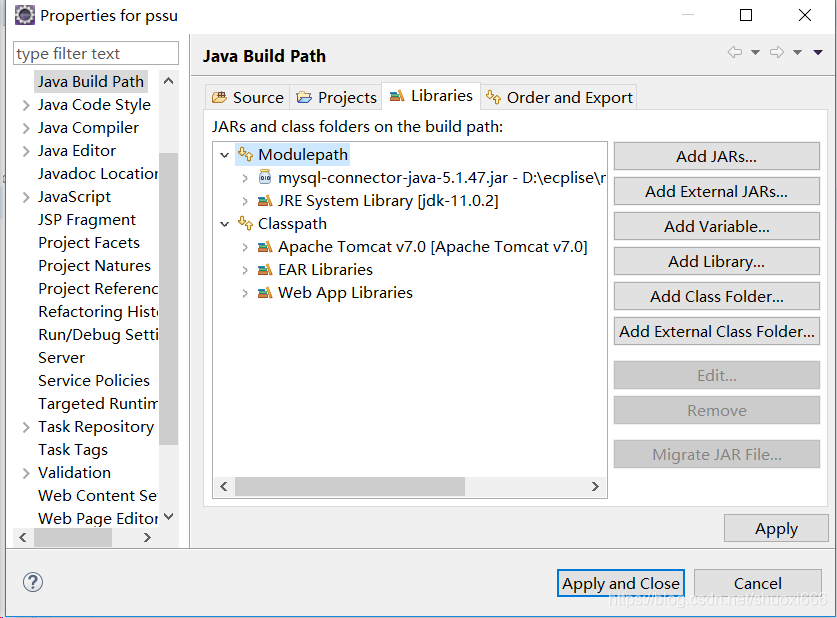Switch to the Projects tab
Viewport: 837px width, 618px height.
[336, 97]
